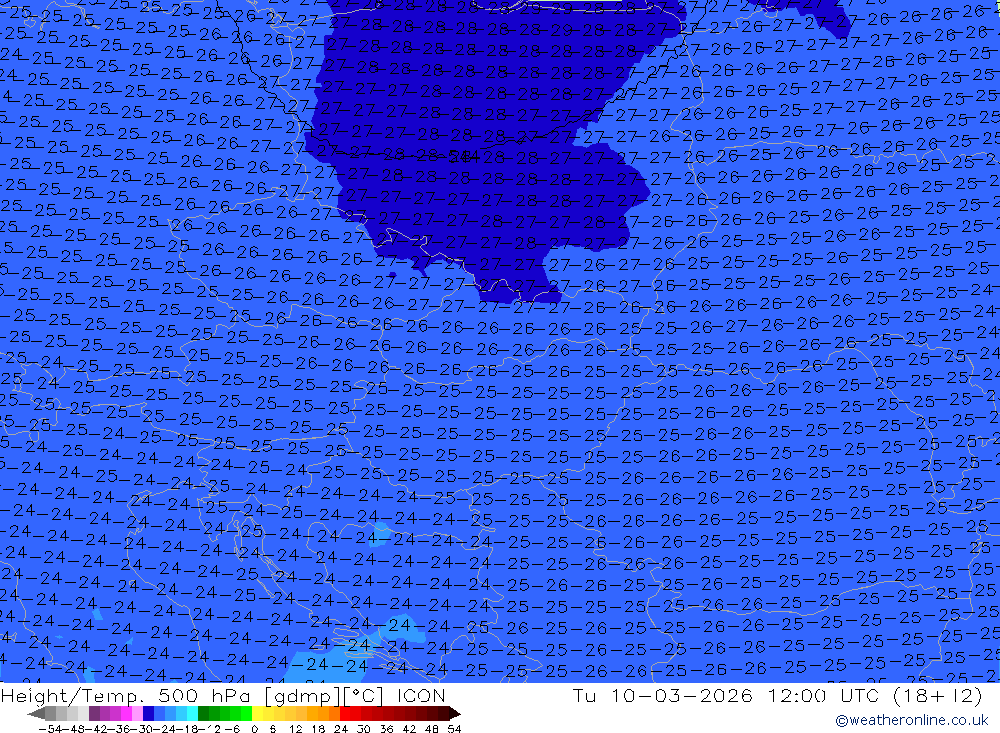Click the gray left arrow end of legend
The image size is (1000, 733).
36,714
